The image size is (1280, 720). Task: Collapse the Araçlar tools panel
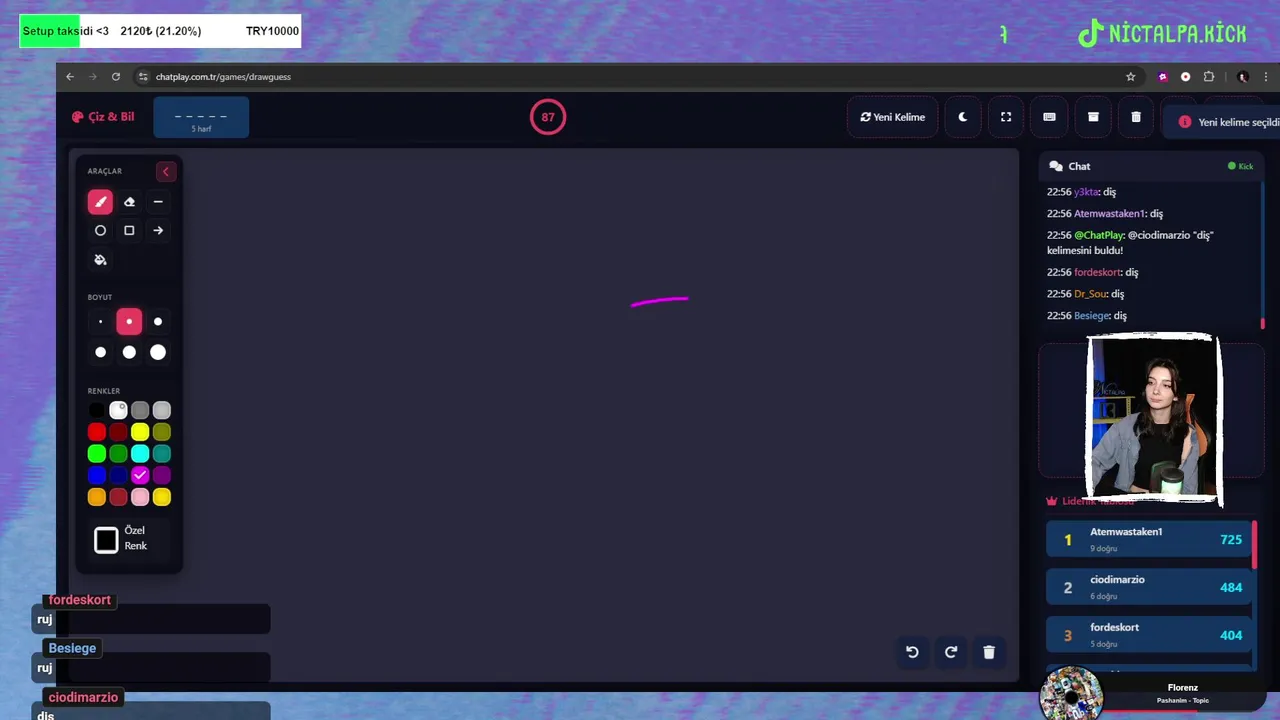pyautogui.click(x=166, y=172)
